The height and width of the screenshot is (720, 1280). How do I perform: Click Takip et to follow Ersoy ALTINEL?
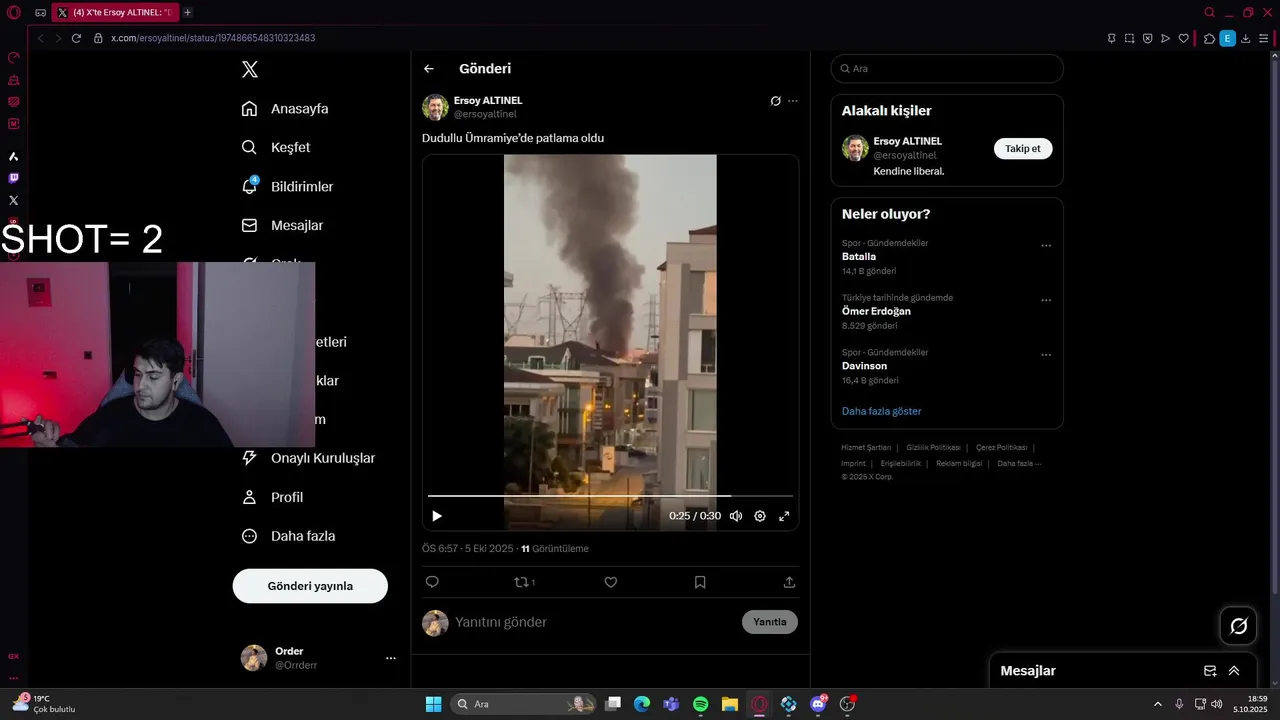tap(1023, 148)
